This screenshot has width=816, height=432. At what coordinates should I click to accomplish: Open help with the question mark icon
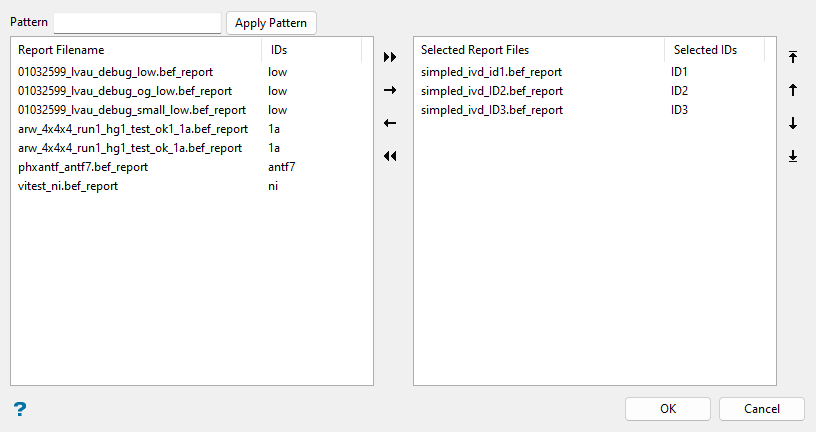[19, 408]
